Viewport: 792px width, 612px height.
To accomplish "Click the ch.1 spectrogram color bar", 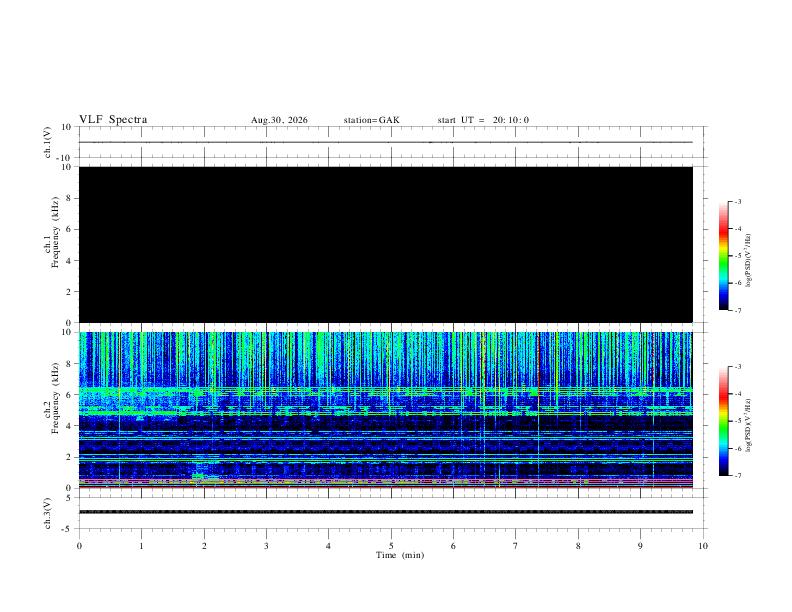I will 723,256.
